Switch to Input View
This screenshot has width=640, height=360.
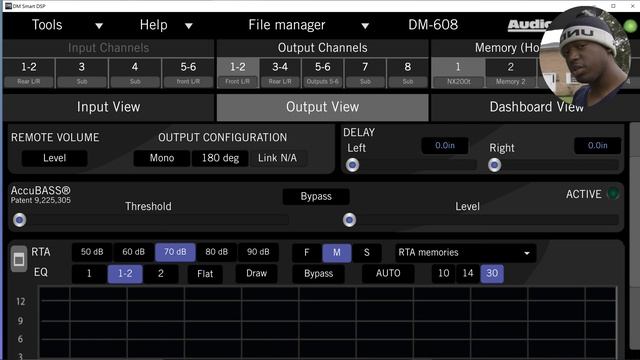[109, 107]
